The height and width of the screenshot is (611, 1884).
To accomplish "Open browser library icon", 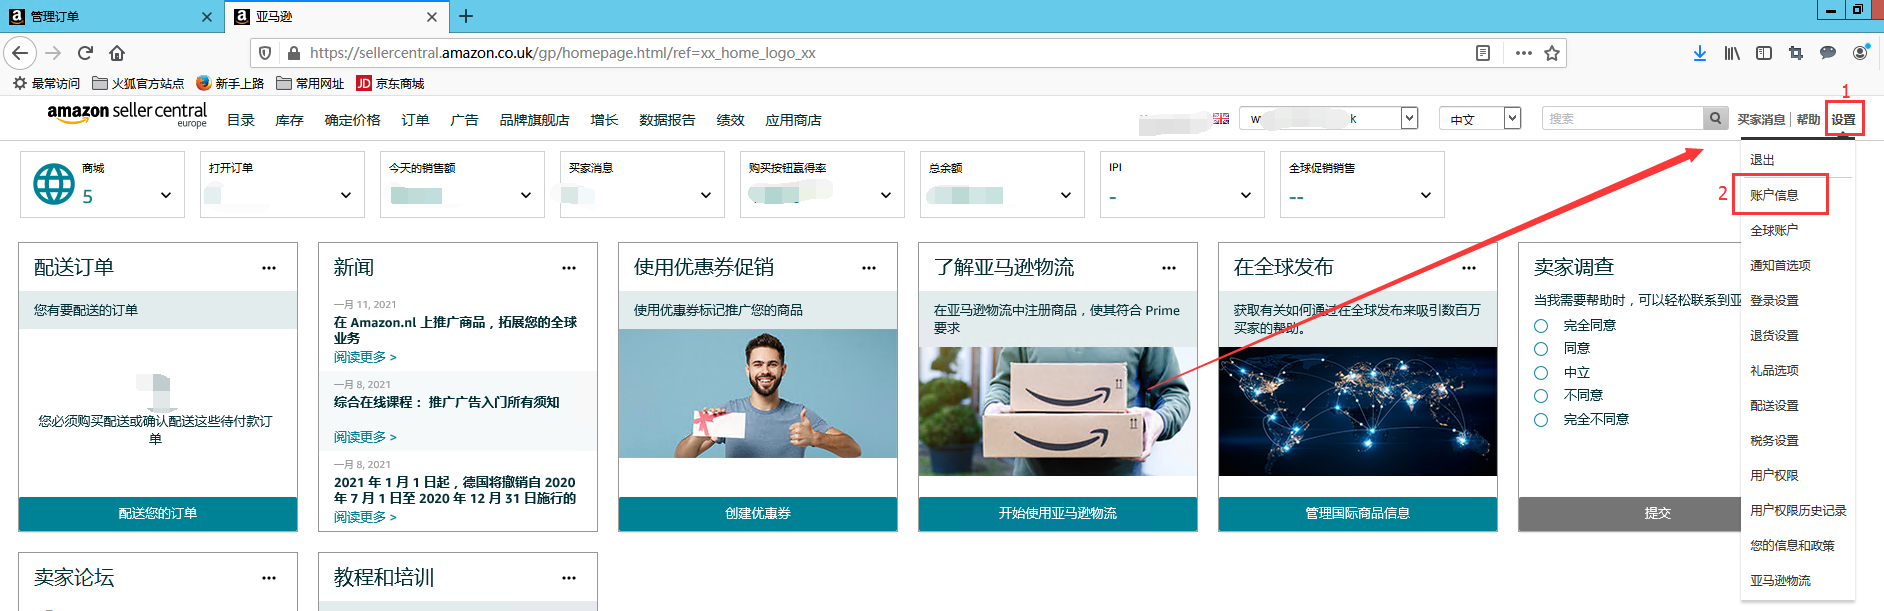I will pos(1731,53).
